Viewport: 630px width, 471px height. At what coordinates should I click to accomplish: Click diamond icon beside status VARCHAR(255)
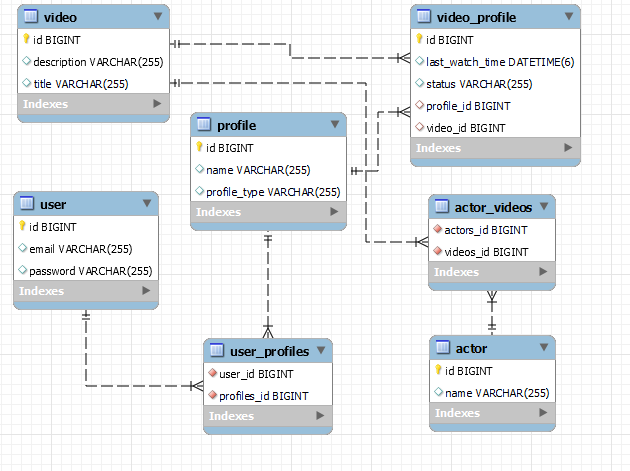(419, 83)
